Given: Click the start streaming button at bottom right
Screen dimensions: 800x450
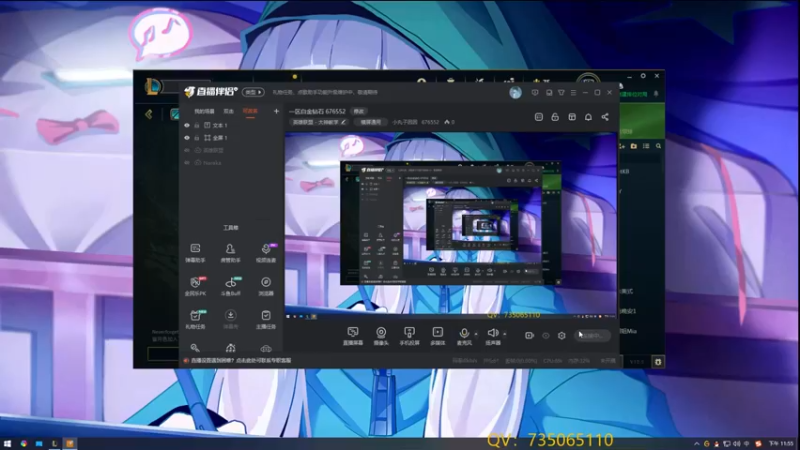Looking at the screenshot, I should coord(592,336).
